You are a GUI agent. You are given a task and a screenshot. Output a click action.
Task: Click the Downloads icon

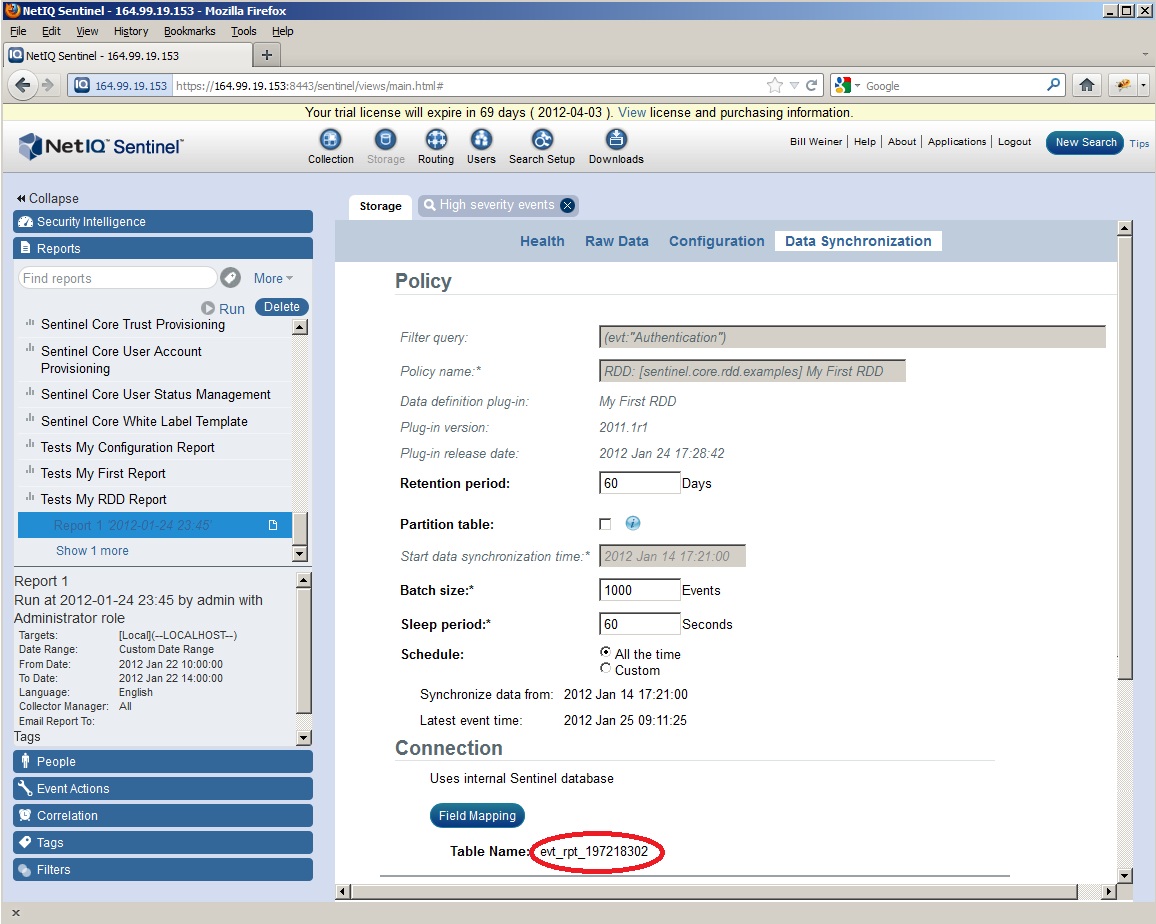click(x=616, y=140)
